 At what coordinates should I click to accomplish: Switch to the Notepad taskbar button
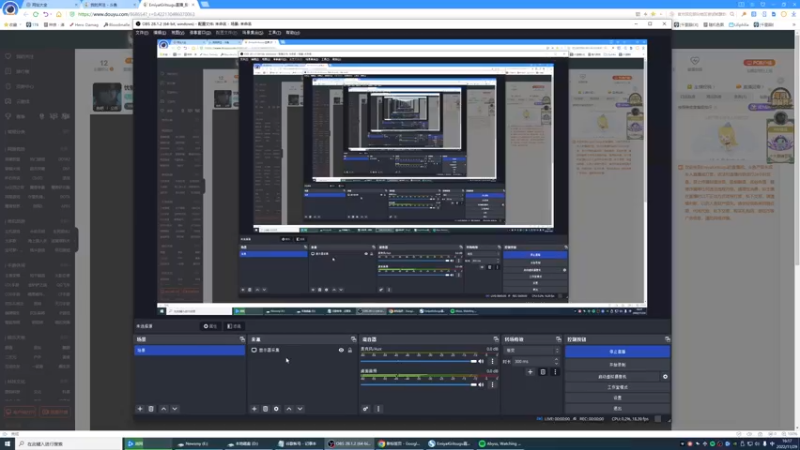tap(299, 444)
